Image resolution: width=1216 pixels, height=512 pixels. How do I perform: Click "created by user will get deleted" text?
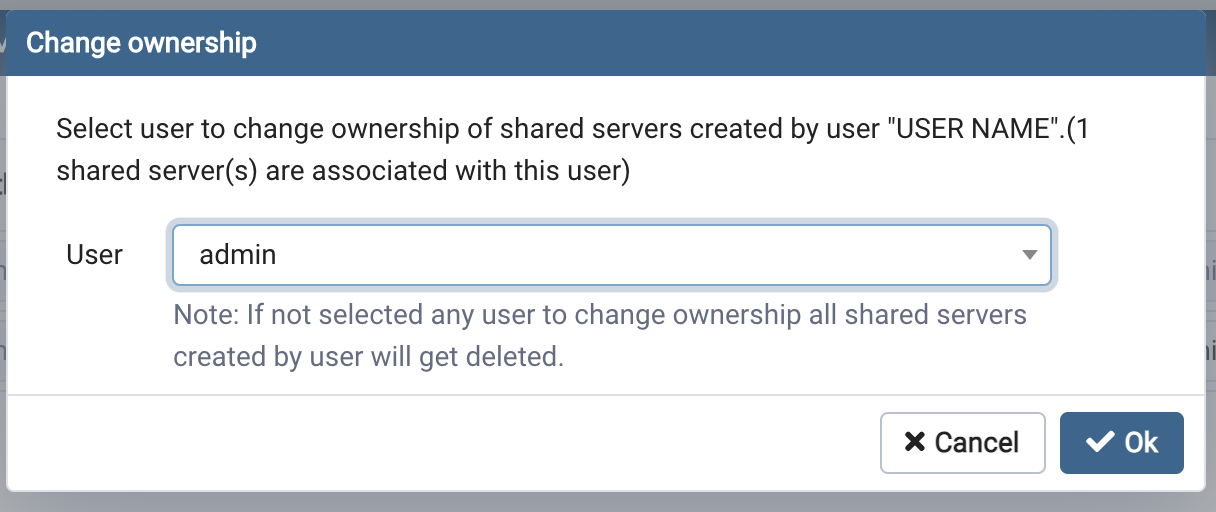click(368, 357)
